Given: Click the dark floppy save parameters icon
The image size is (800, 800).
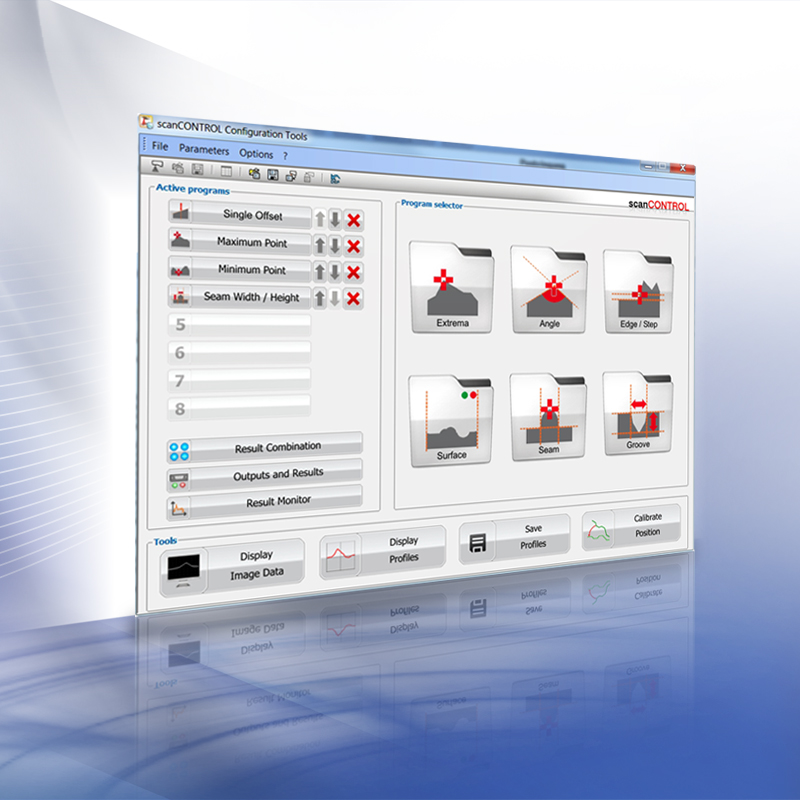Looking at the screenshot, I should point(273,175).
